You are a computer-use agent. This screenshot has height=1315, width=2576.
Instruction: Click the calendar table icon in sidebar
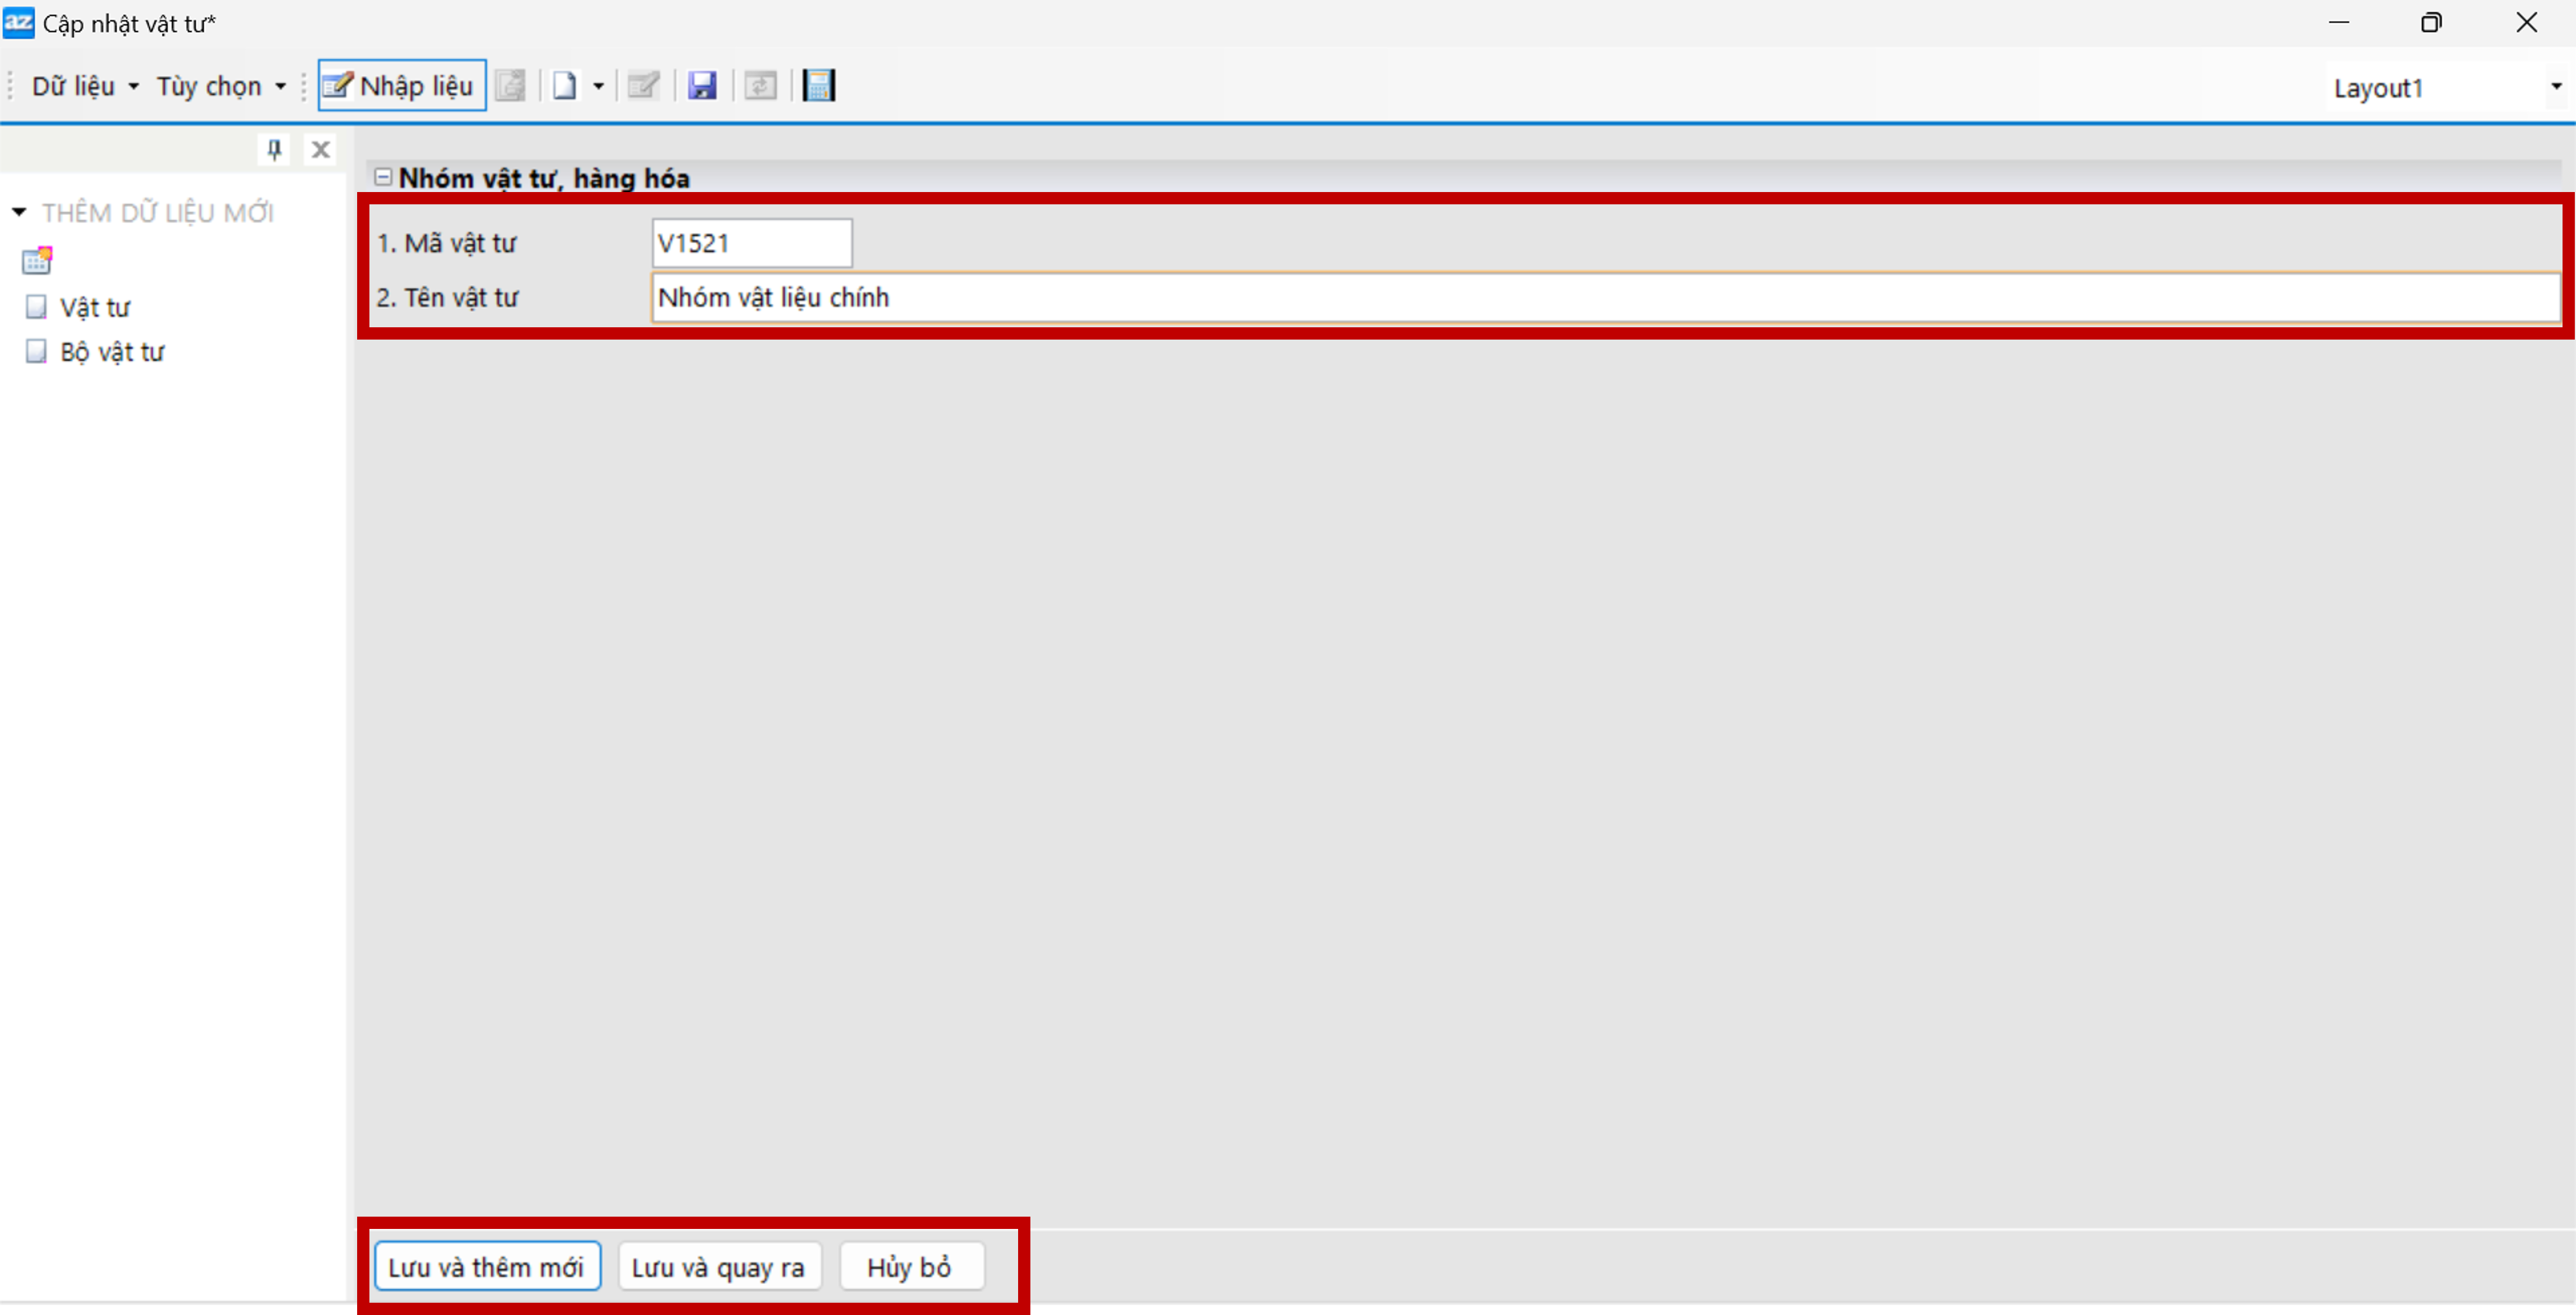tap(37, 261)
